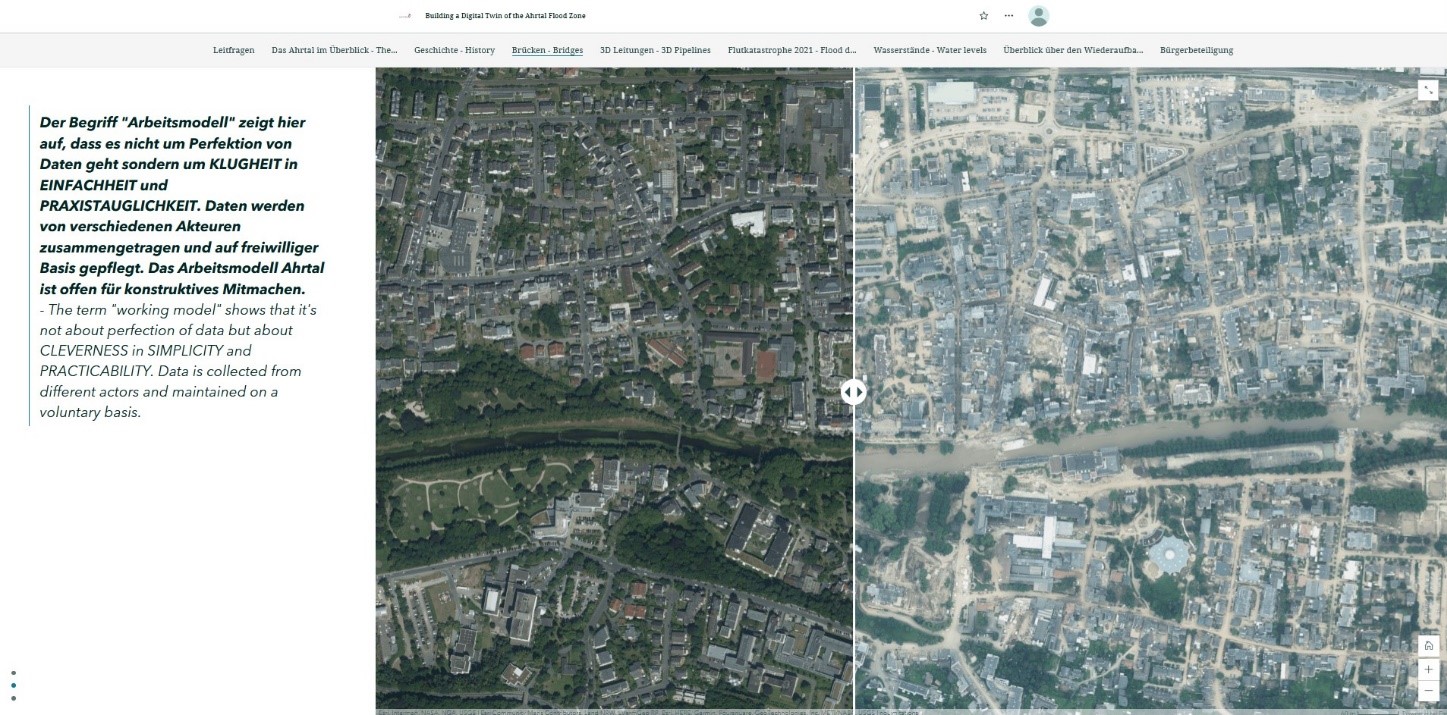Open the more options ellipsis menu
This screenshot has width=1447, height=715.
pos(1009,15)
